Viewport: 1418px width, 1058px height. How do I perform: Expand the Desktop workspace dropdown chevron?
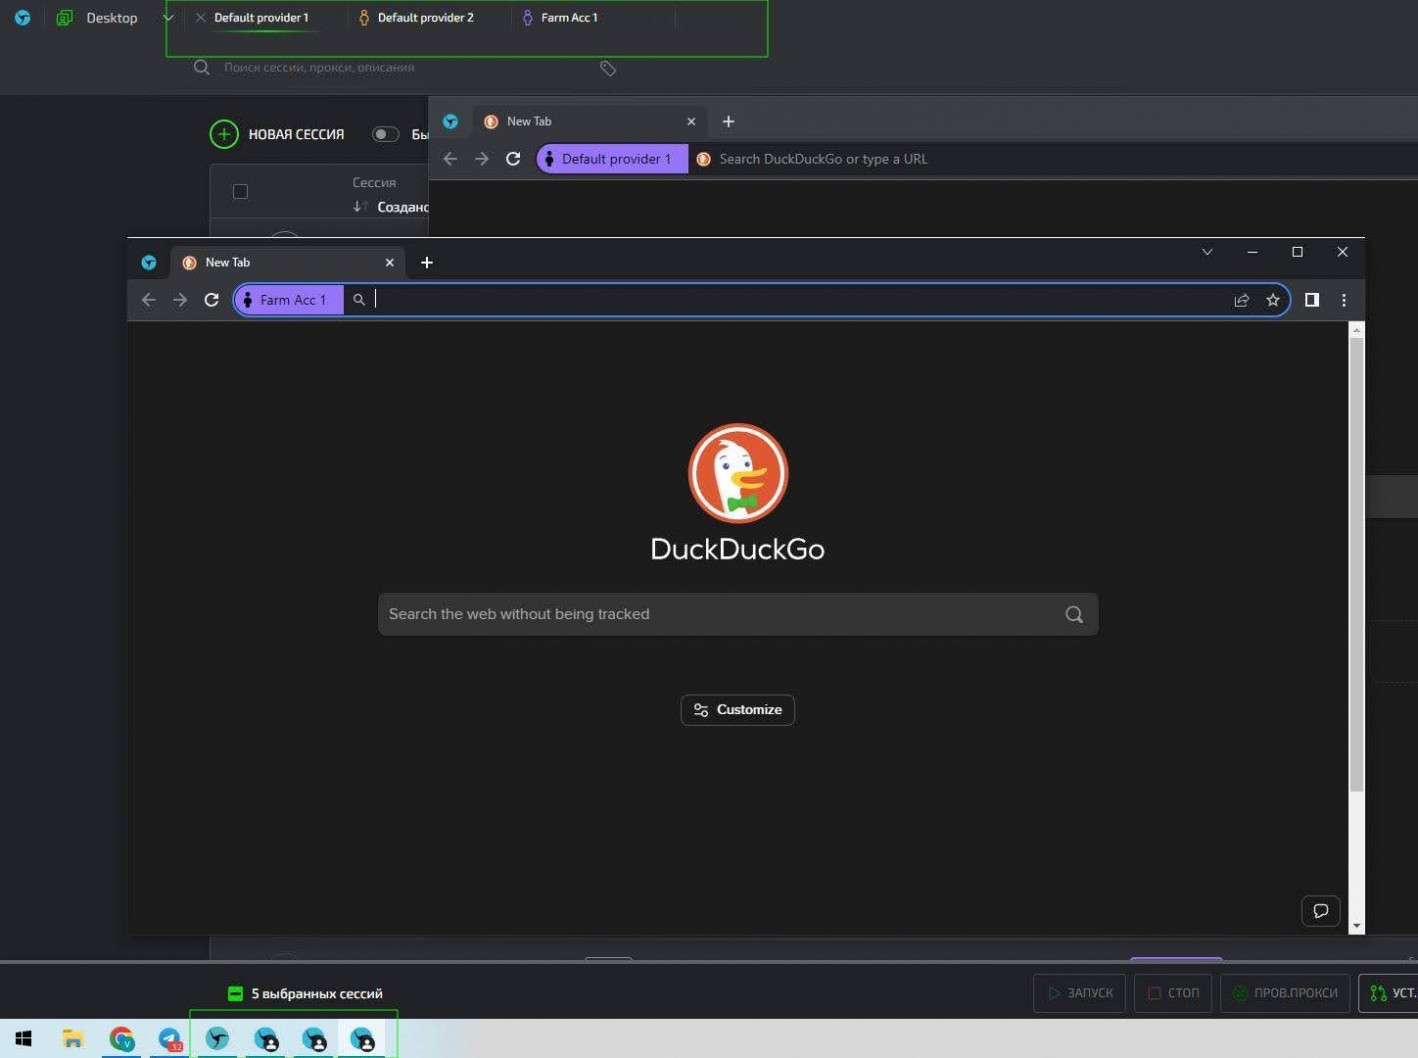tap(168, 18)
